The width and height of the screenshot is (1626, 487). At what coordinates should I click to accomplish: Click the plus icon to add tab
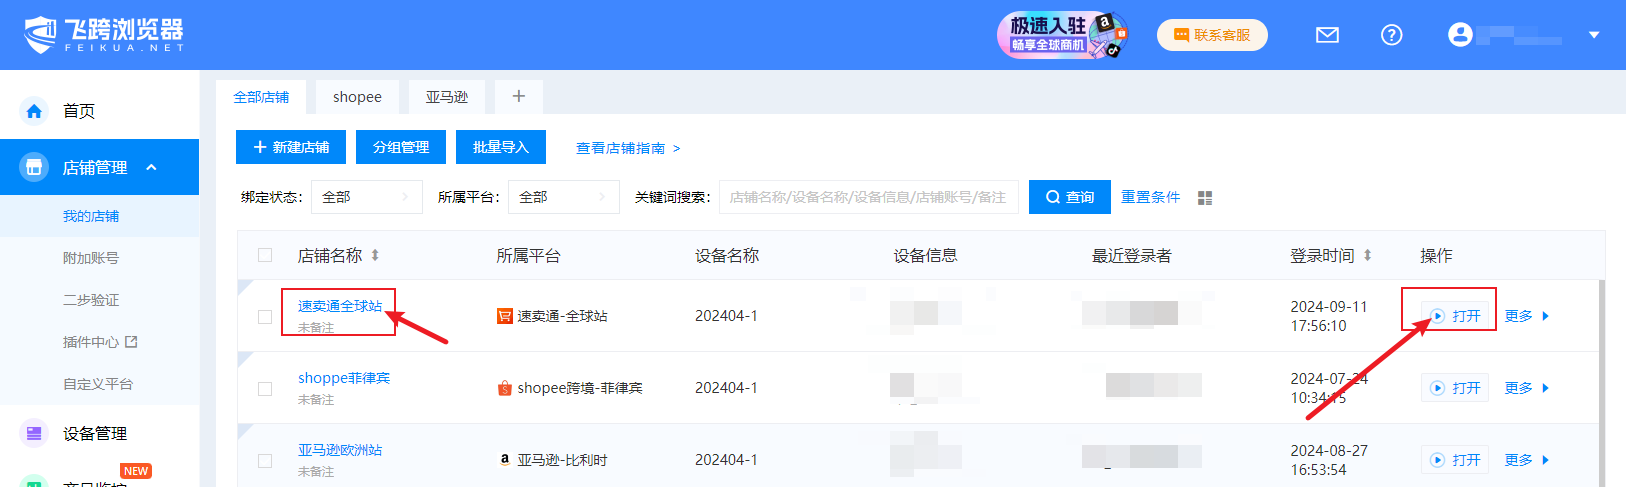[518, 96]
